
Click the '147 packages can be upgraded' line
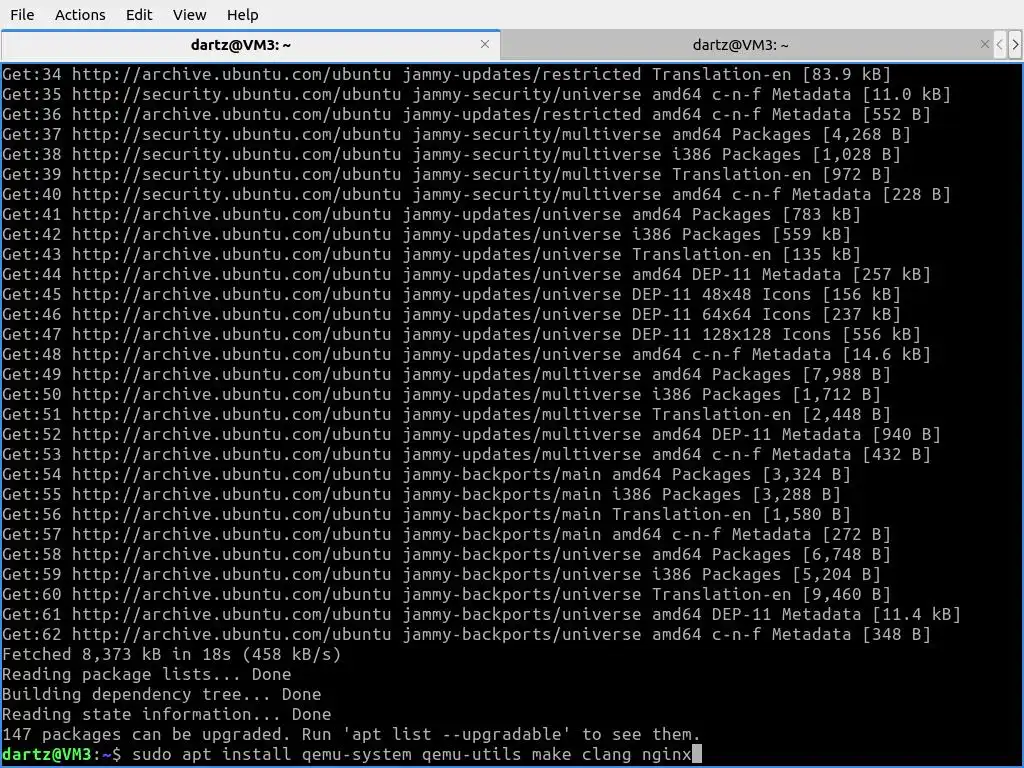351,735
